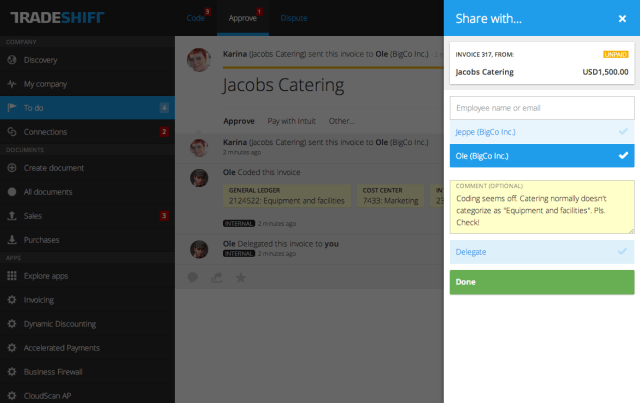The image size is (640, 403).
Task: Click the Cost Center 7433: Marketing tag
Action: (390, 196)
